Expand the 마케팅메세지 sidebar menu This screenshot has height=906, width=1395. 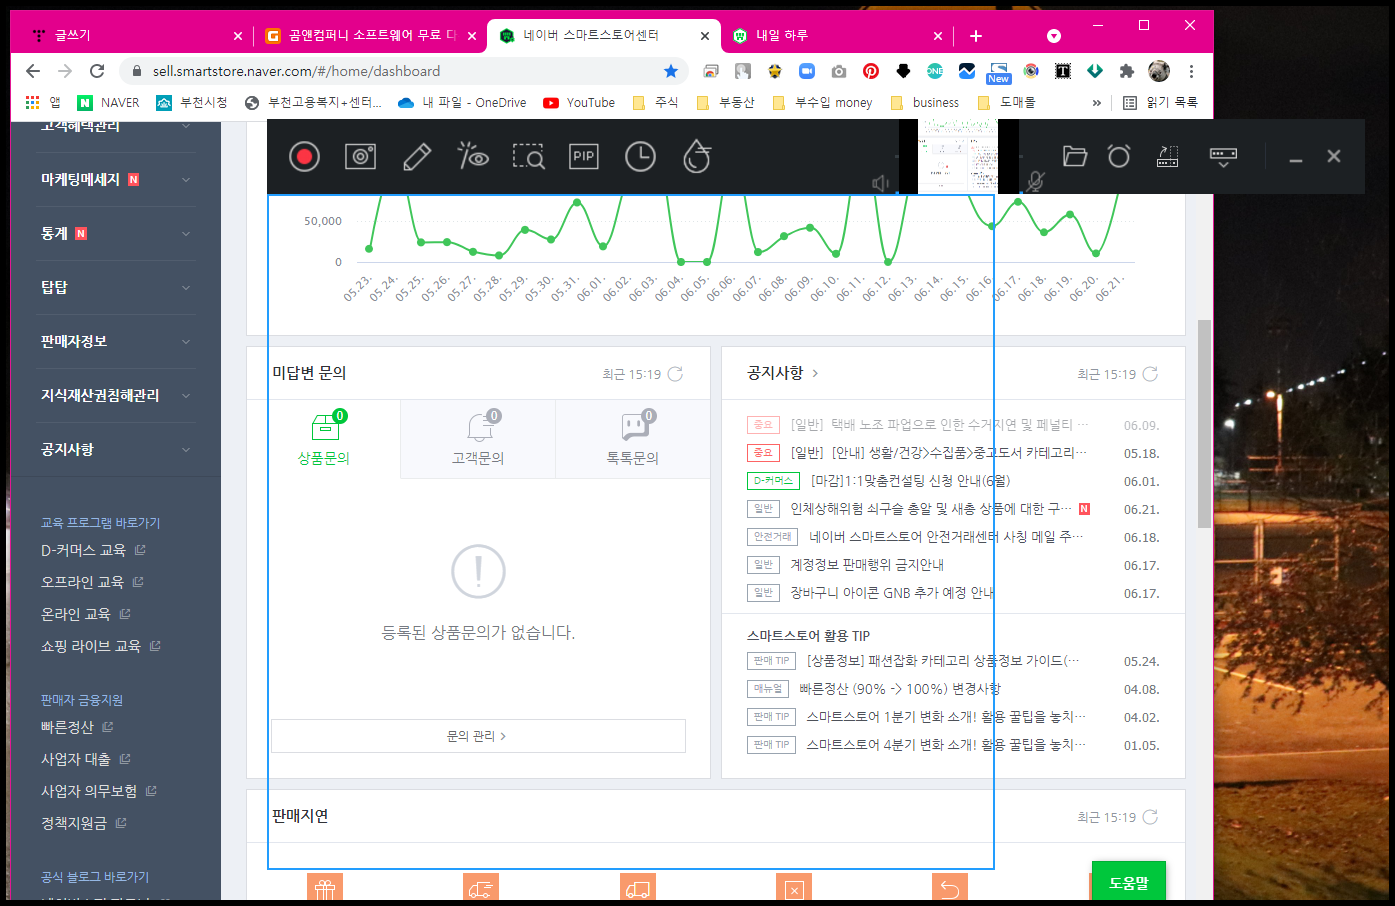tap(116, 179)
